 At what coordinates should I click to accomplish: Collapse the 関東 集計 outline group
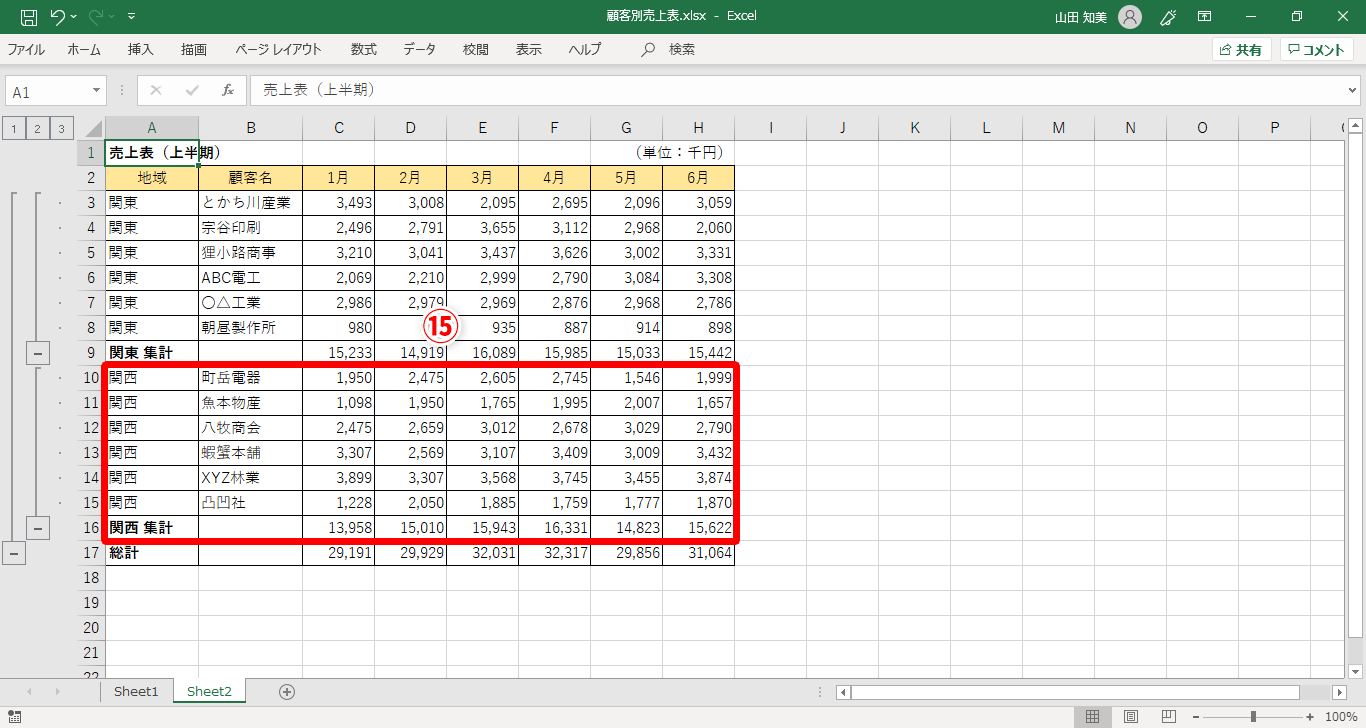point(38,353)
